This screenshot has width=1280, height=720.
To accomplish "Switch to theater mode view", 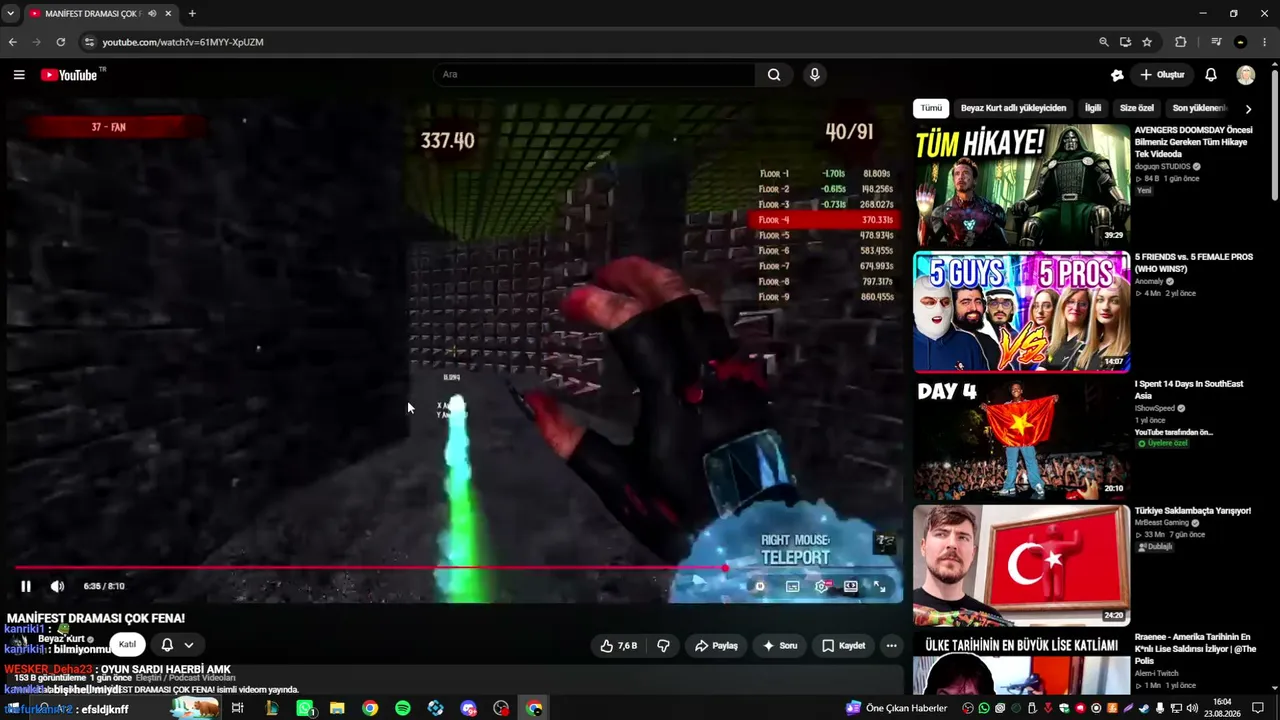I will [850, 587].
